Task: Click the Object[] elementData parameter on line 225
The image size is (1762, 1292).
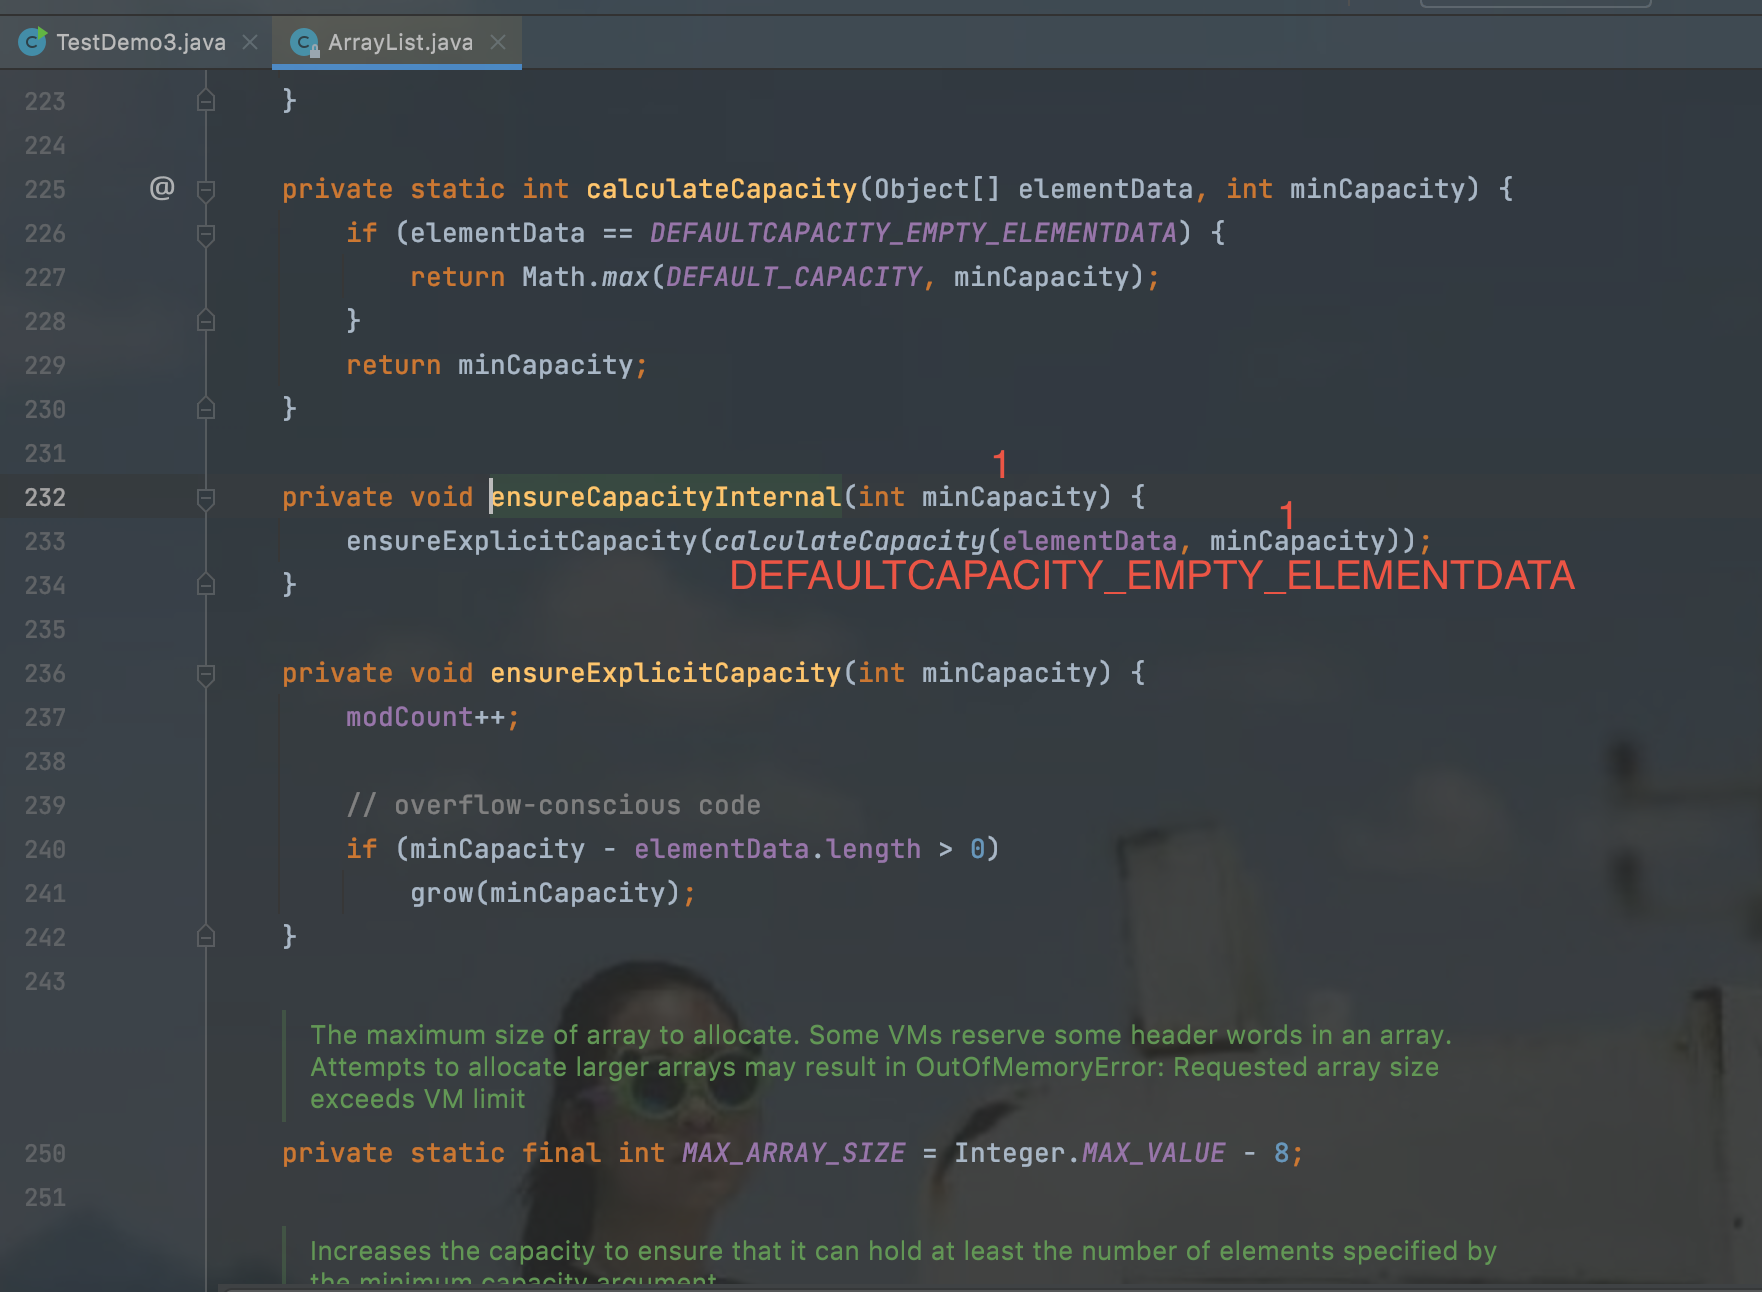Action: [x=1034, y=189]
